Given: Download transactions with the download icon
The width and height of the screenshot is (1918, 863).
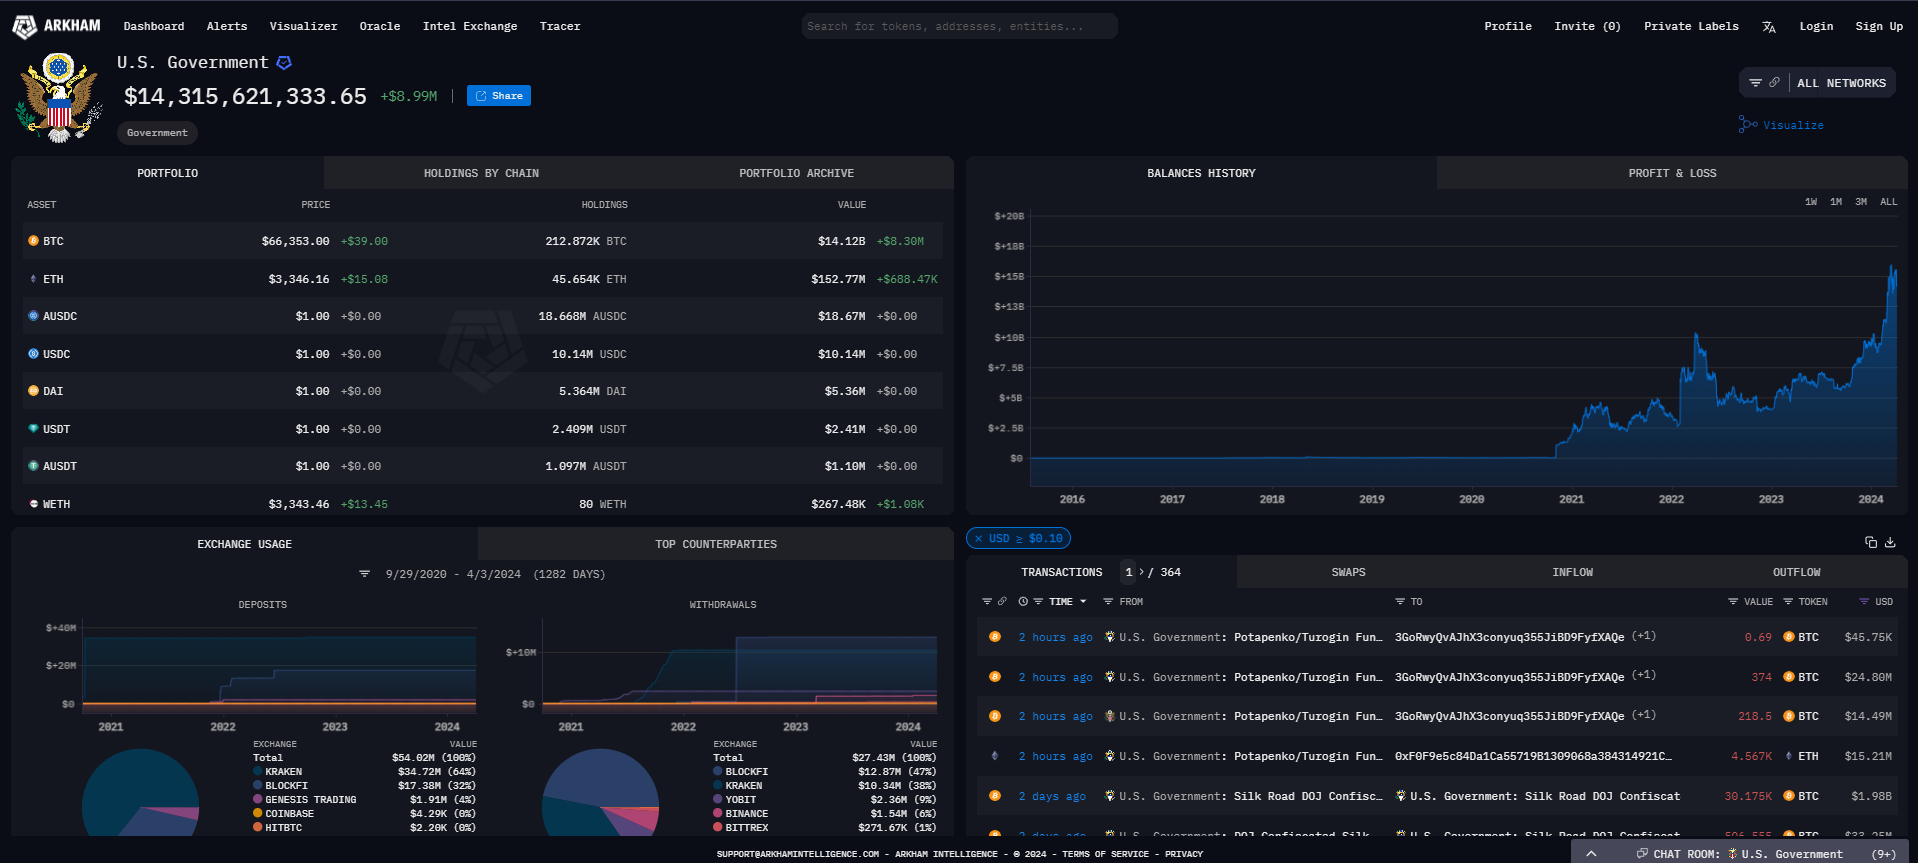Looking at the screenshot, I should 1890,542.
